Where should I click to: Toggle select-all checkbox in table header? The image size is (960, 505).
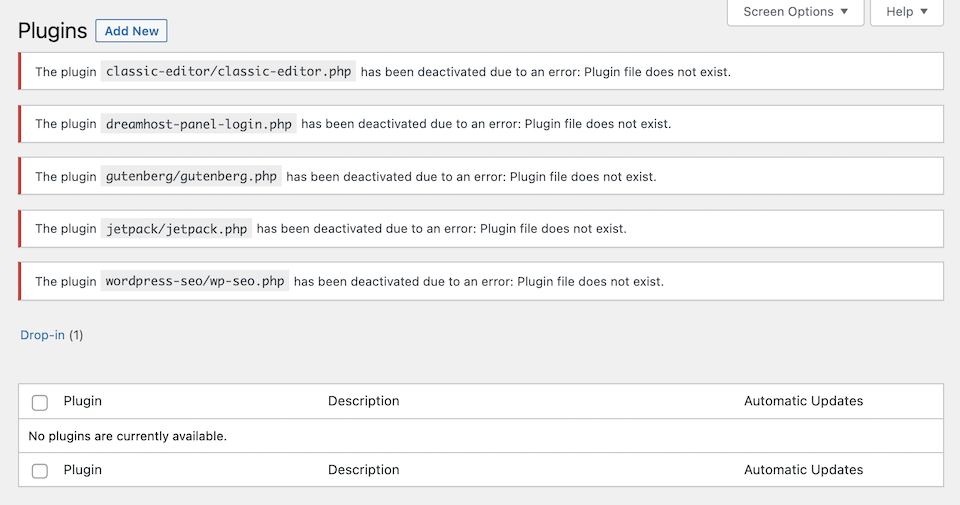click(40, 402)
